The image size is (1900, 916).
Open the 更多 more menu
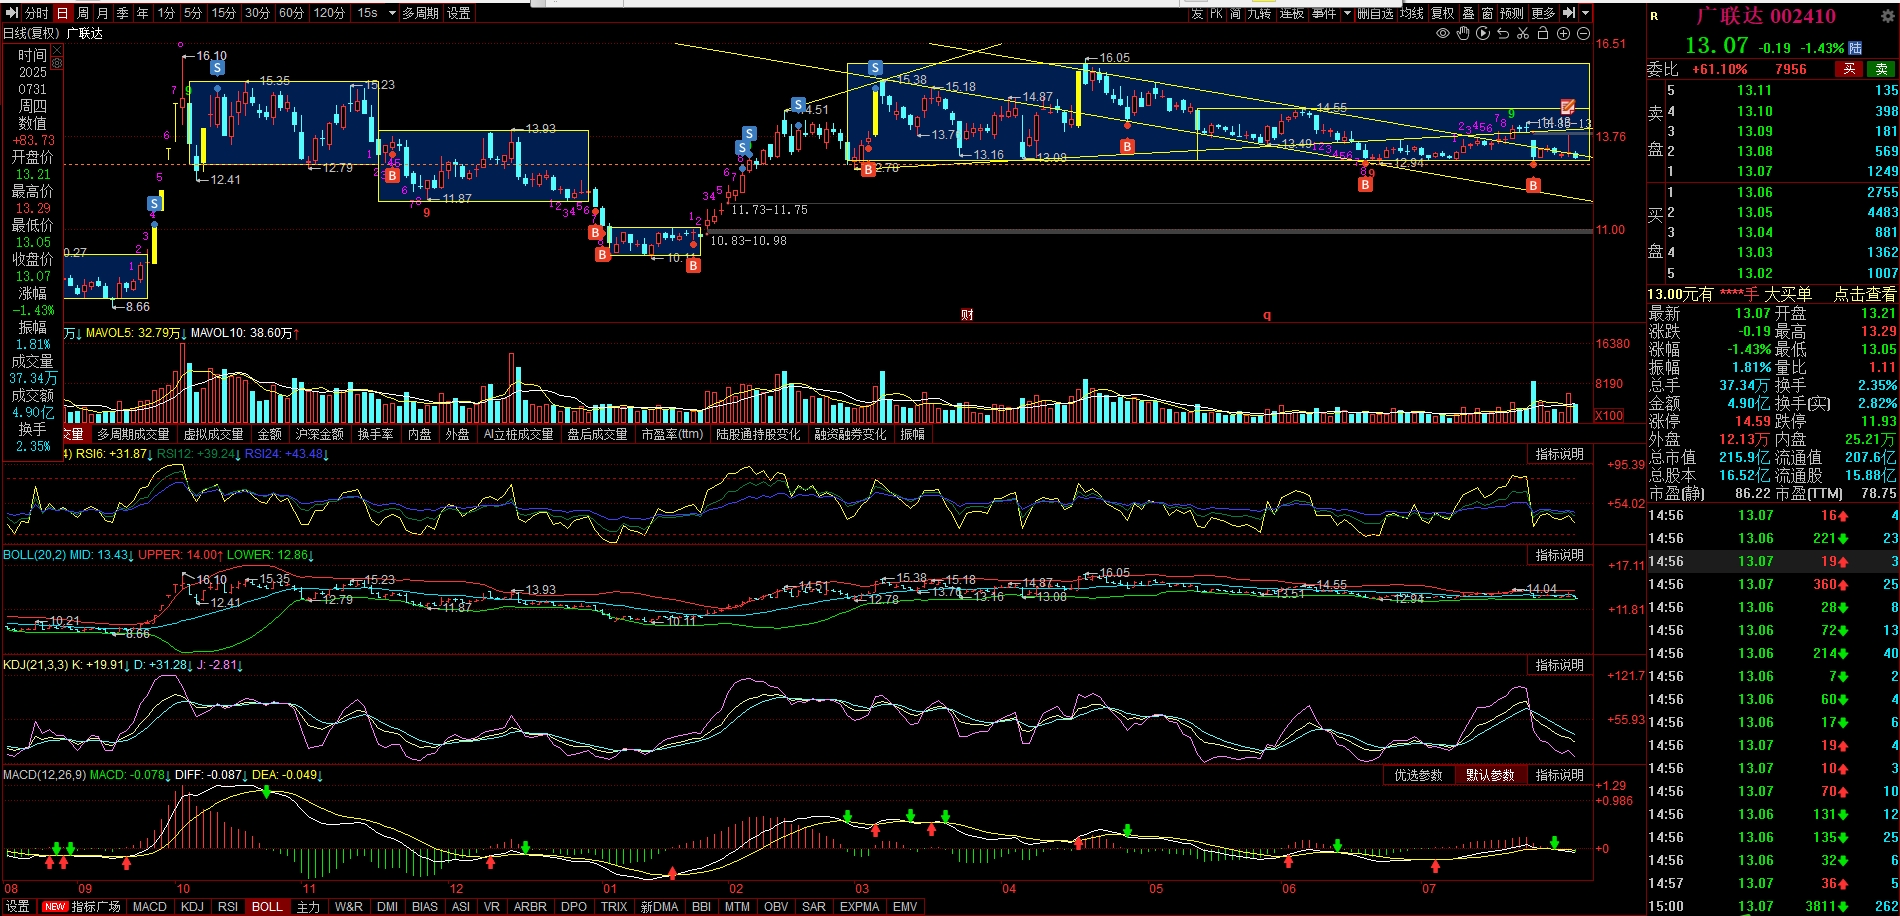click(1543, 13)
